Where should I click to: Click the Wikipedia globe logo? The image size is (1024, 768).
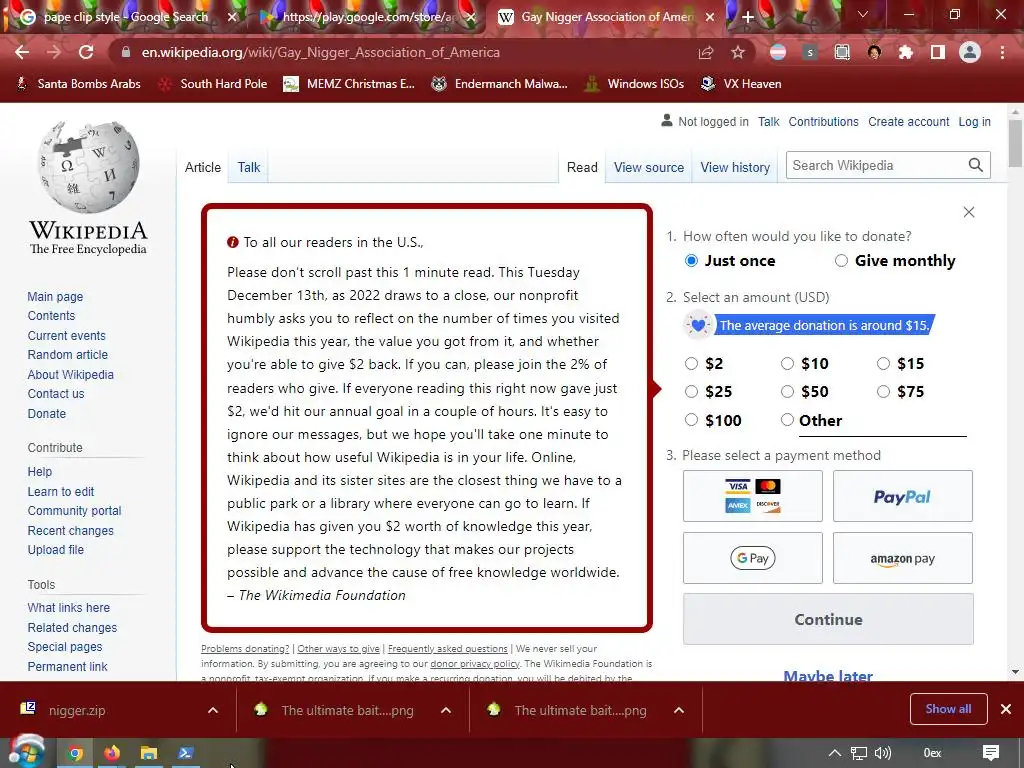coord(88,167)
